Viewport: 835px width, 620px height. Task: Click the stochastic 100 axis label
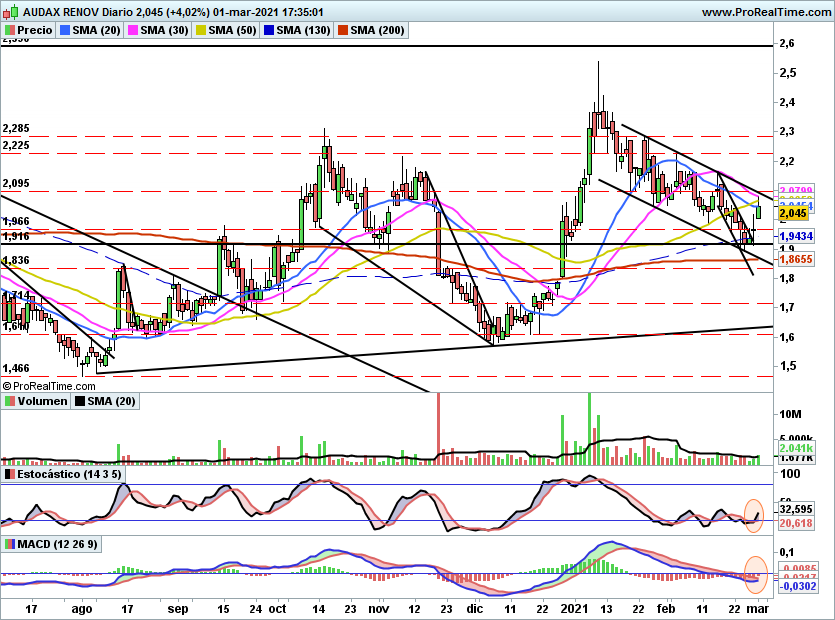click(x=790, y=474)
